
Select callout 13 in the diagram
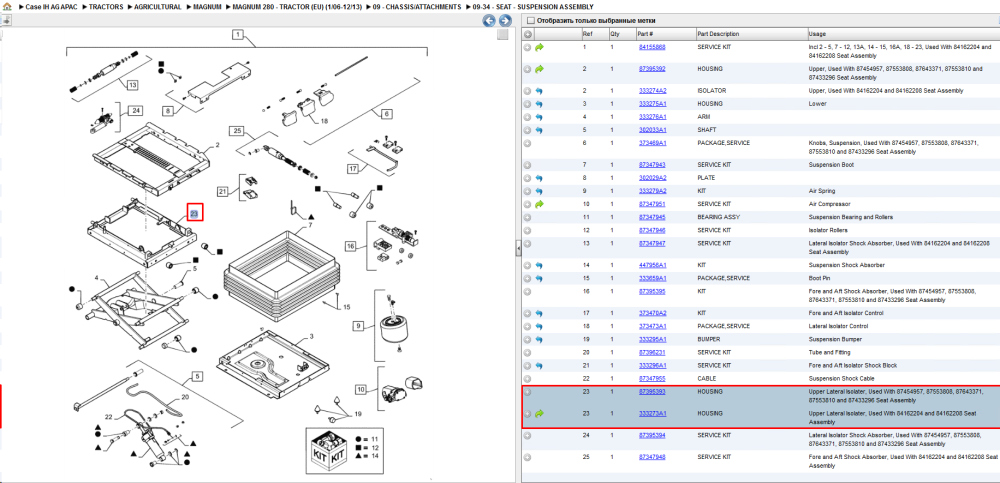132,84
